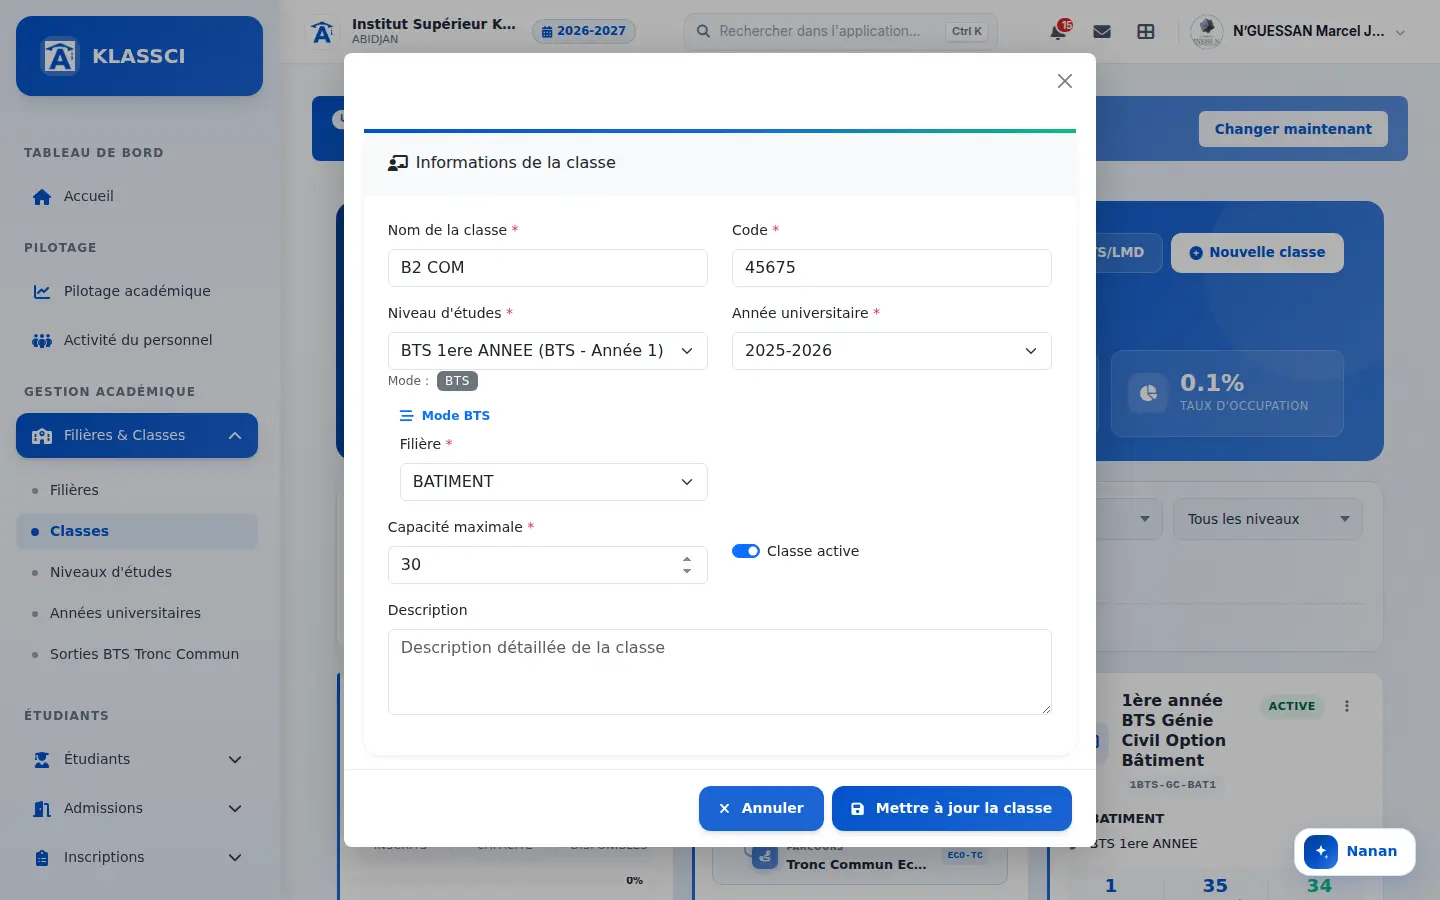
Task: Go to Filières in the sidebar
Action: pyautogui.click(x=137, y=490)
